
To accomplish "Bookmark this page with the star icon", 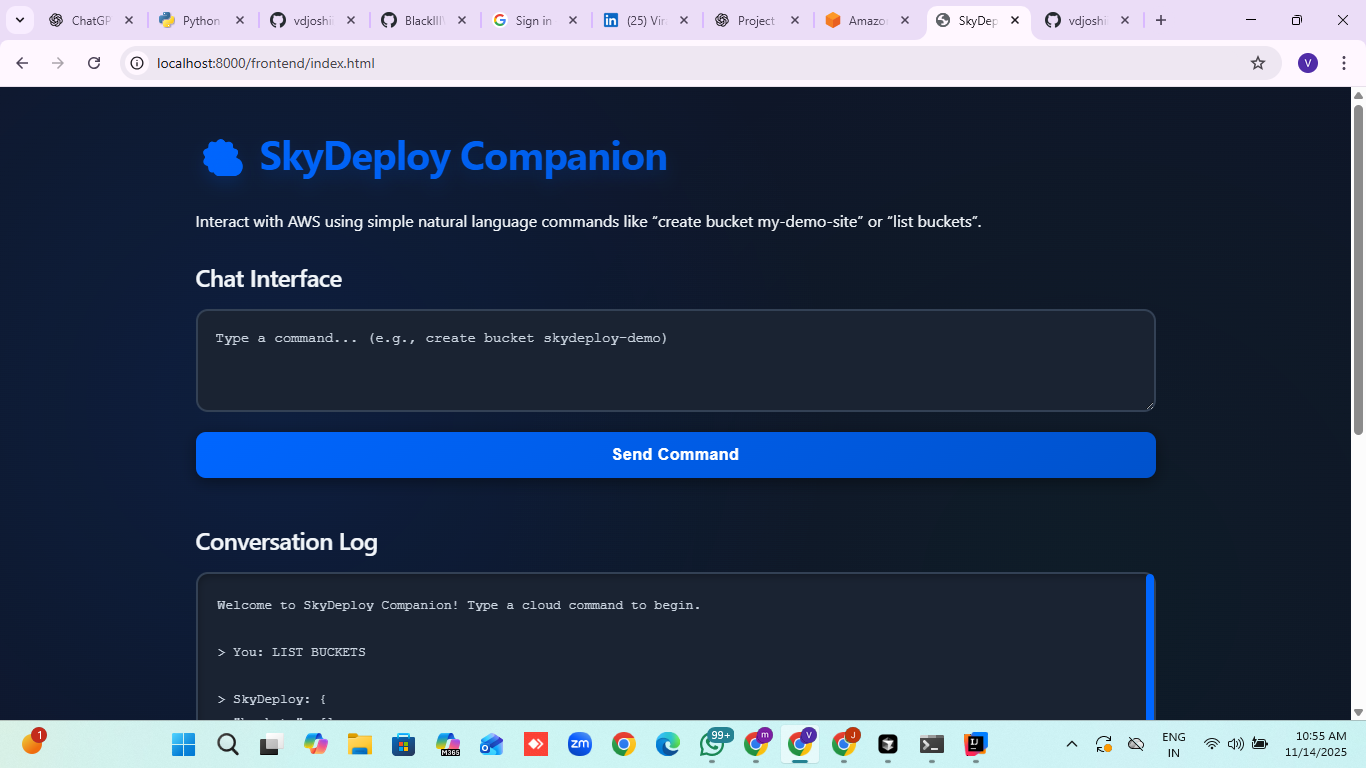I will 1258,63.
